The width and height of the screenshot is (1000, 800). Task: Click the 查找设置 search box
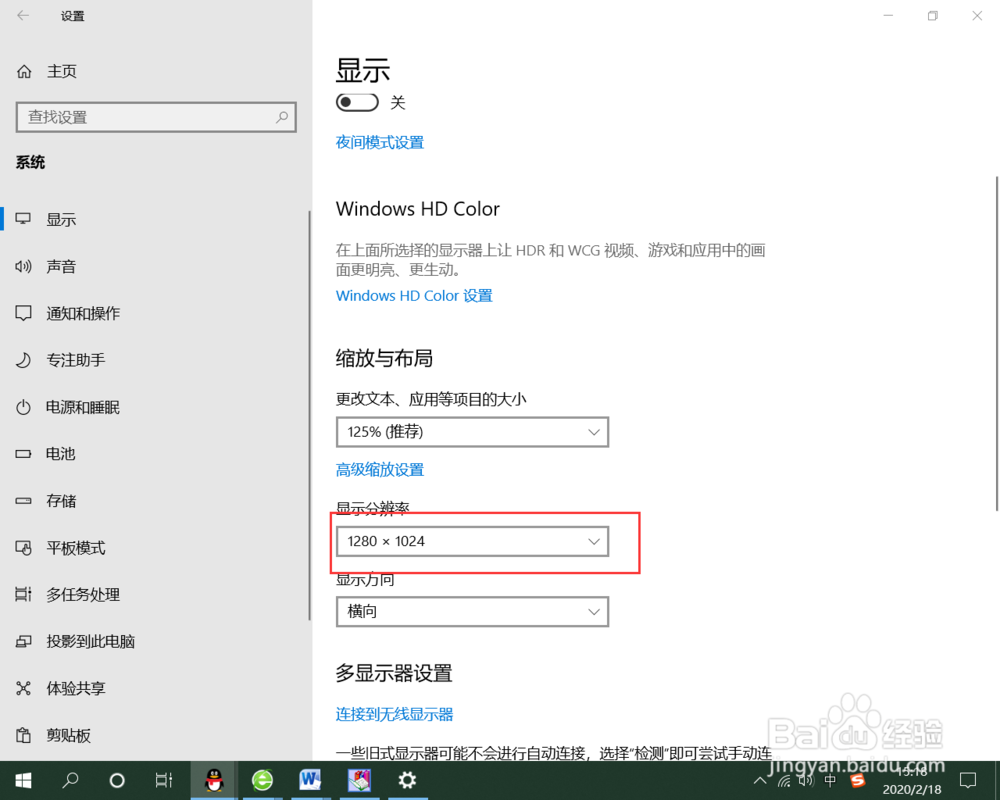point(156,117)
